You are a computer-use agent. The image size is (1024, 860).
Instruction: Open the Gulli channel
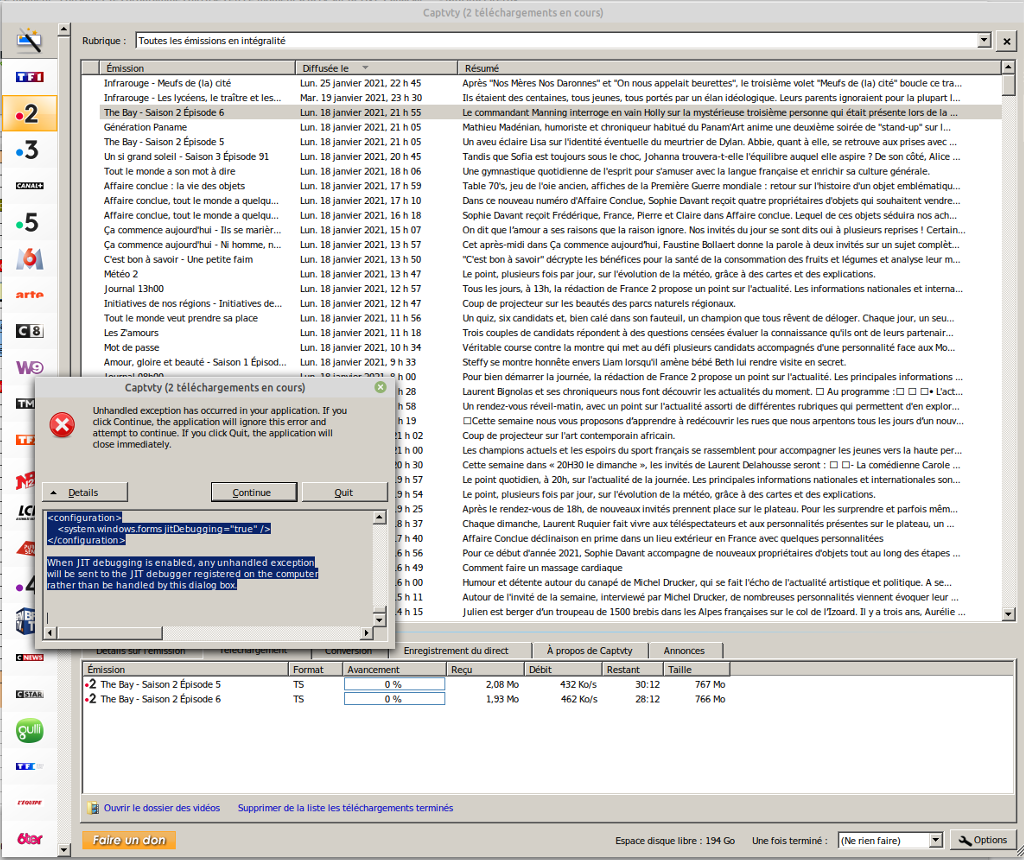pos(29,731)
